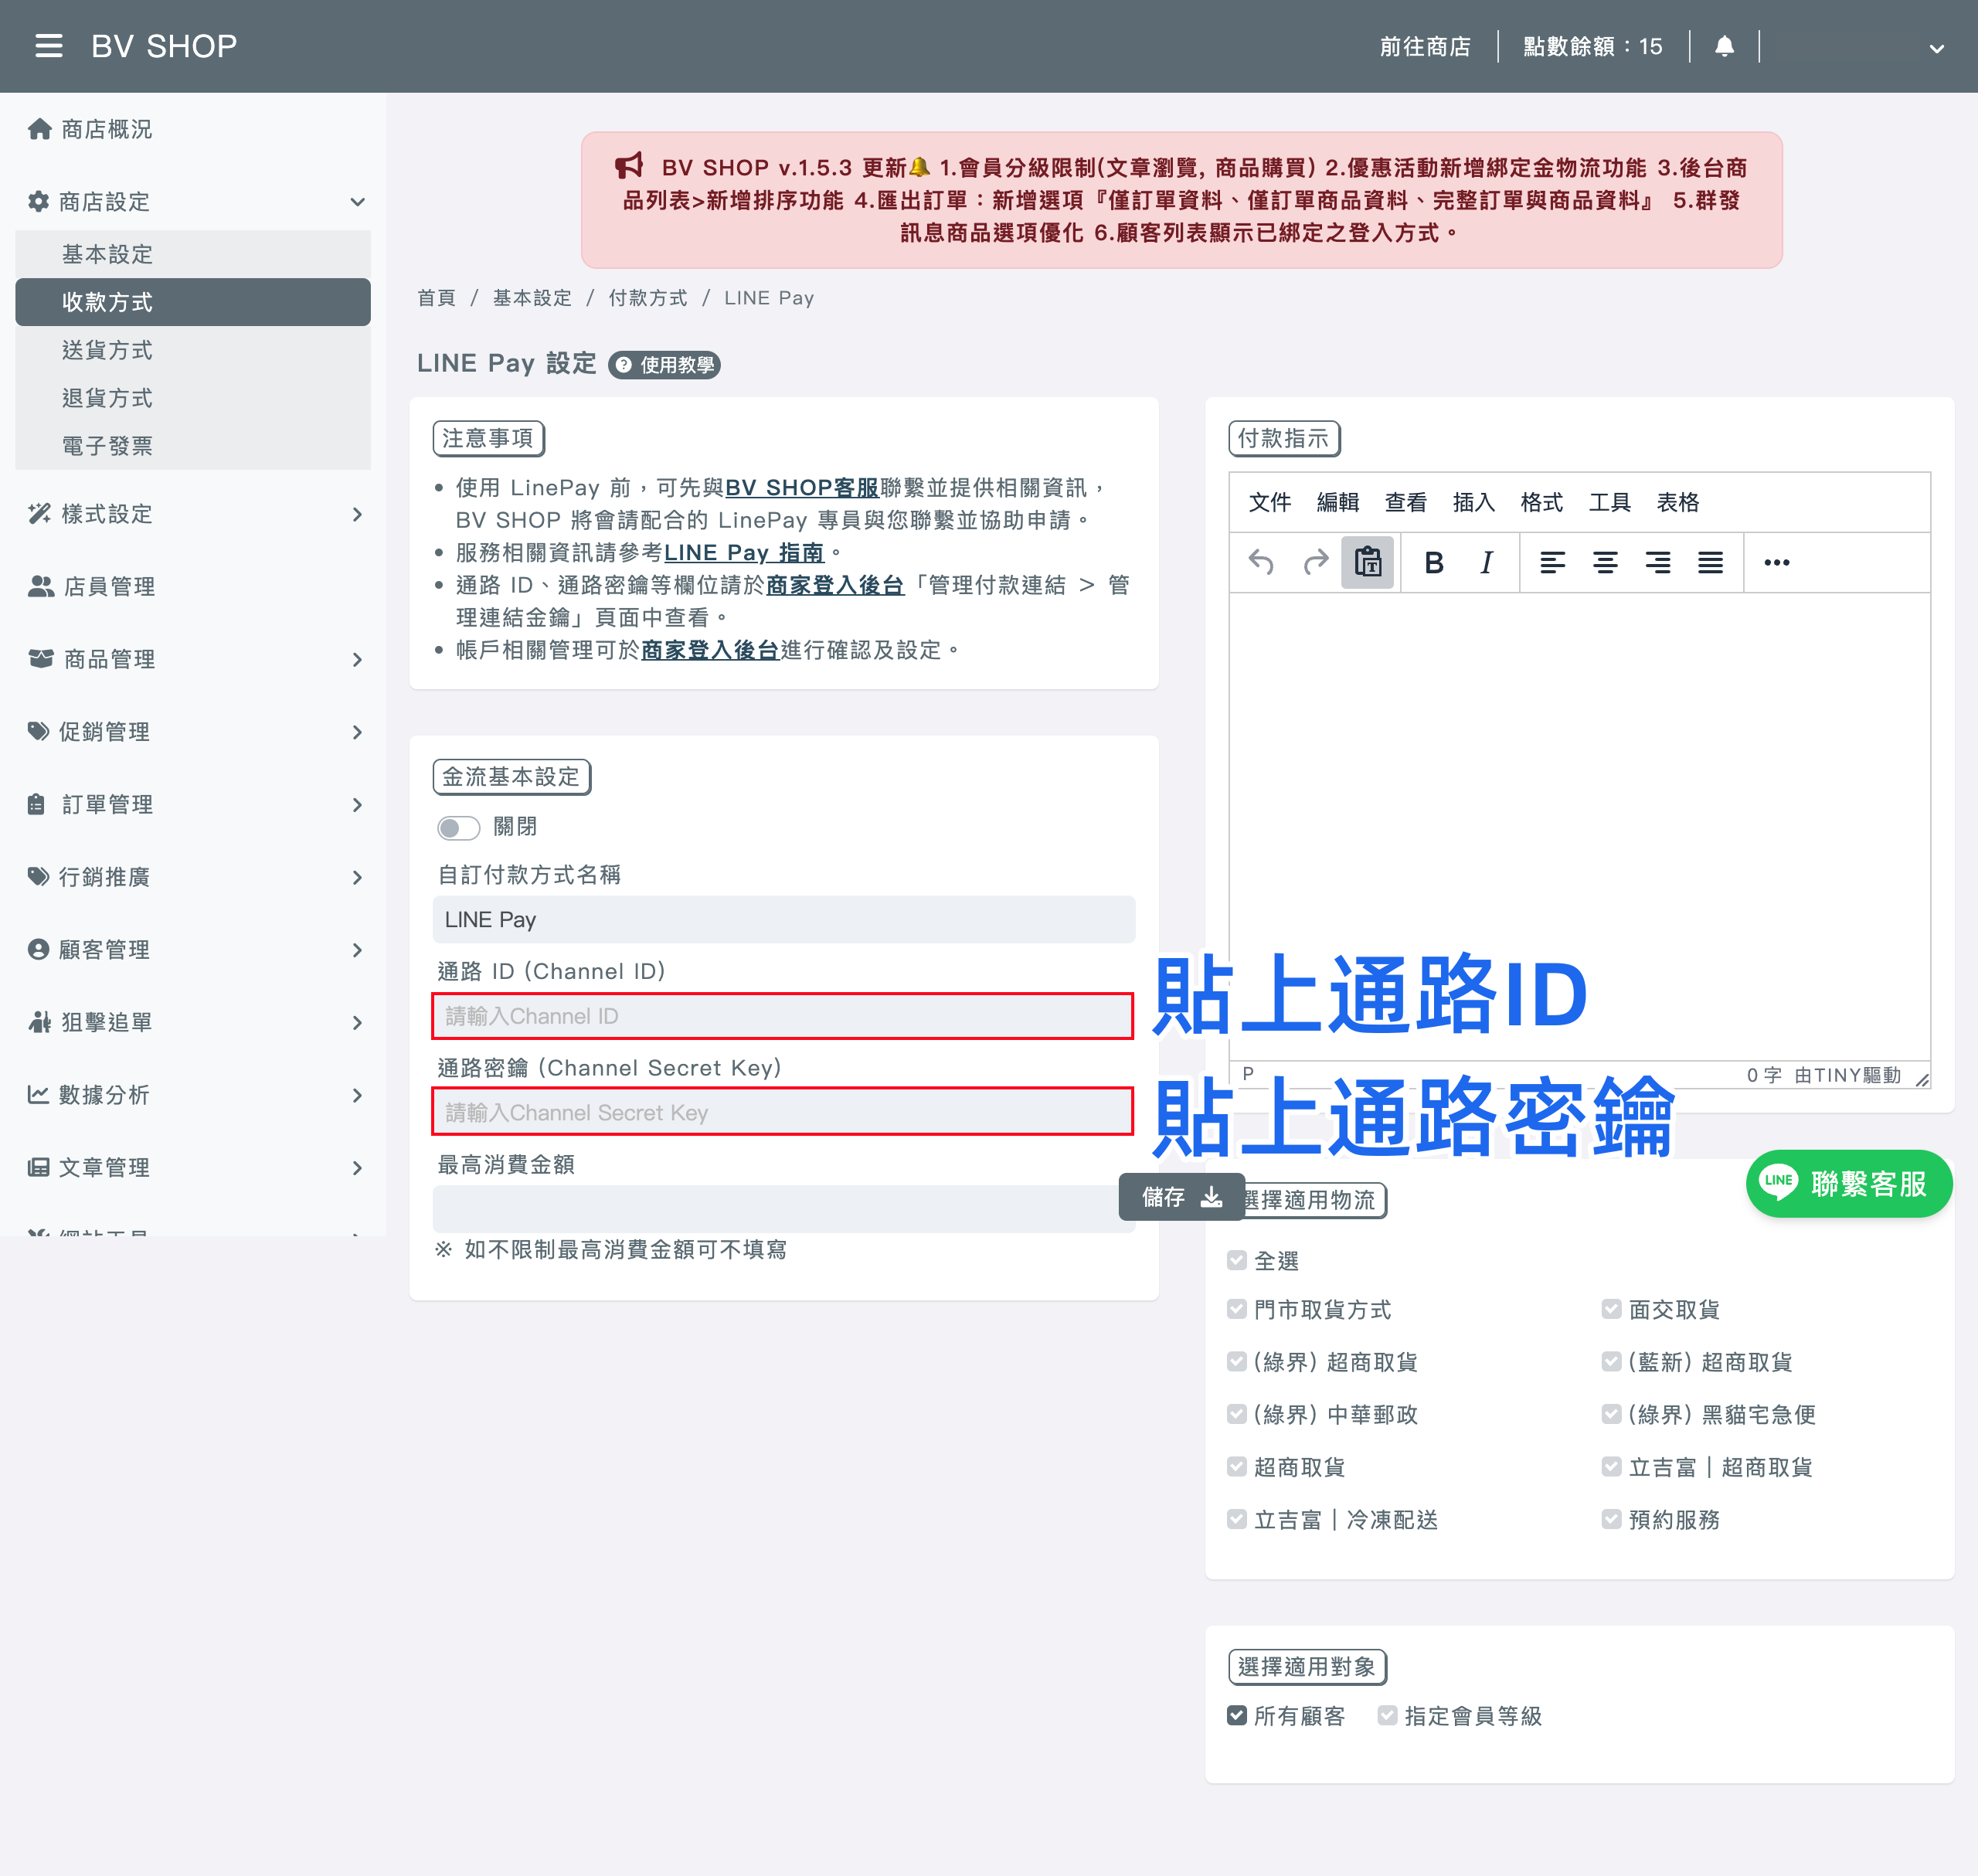Open the 使用教學 help badge
Viewport: 1978px width, 1876px height.
(665, 365)
